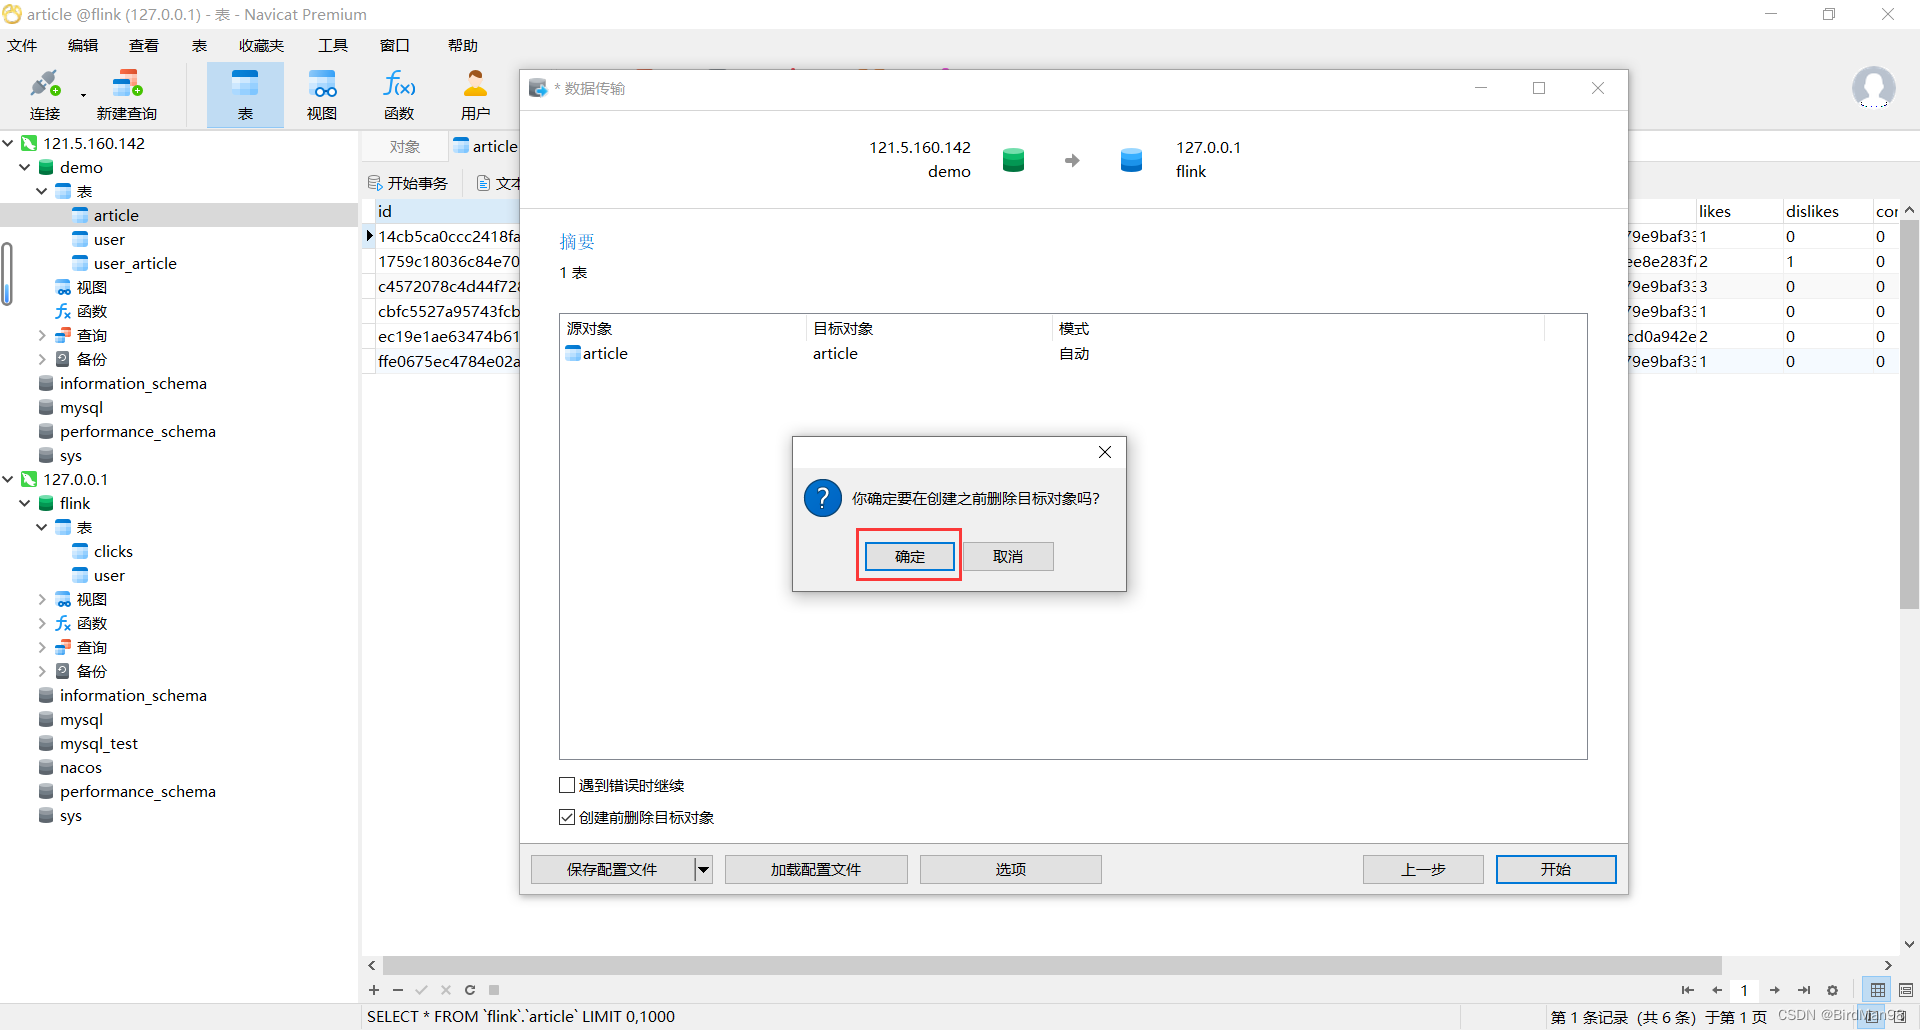Click the add record plus icon
This screenshot has height=1030, width=1920.
374,990
